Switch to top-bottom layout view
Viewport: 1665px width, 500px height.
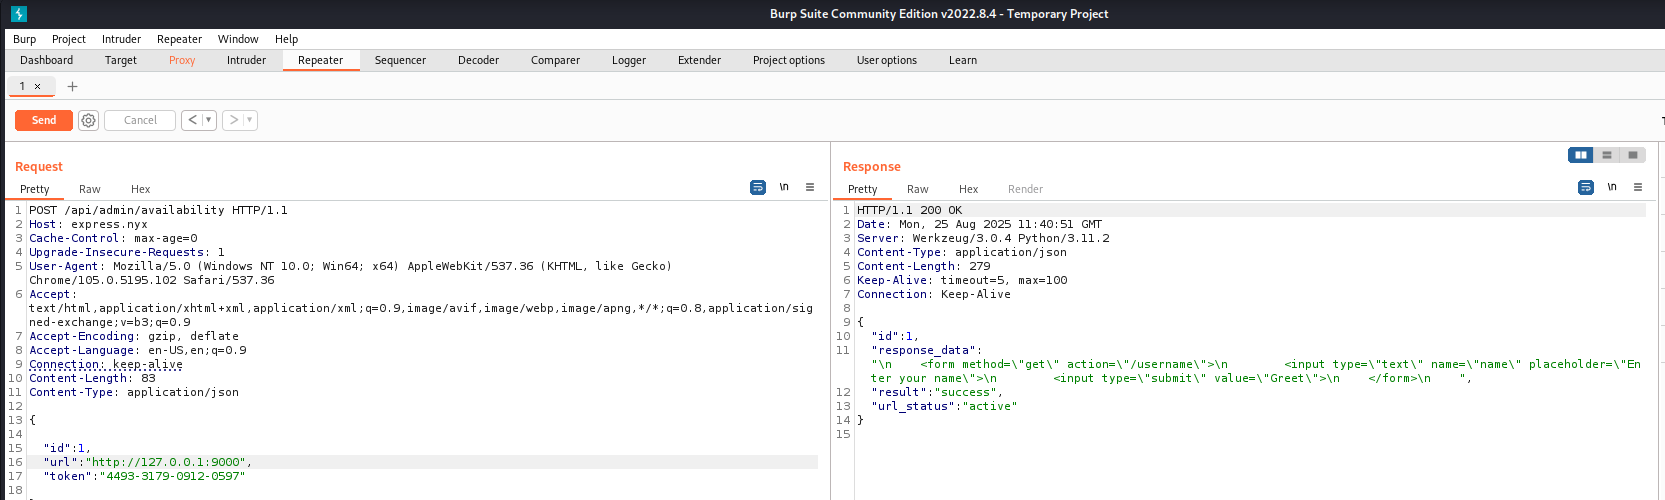click(x=1607, y=155)
